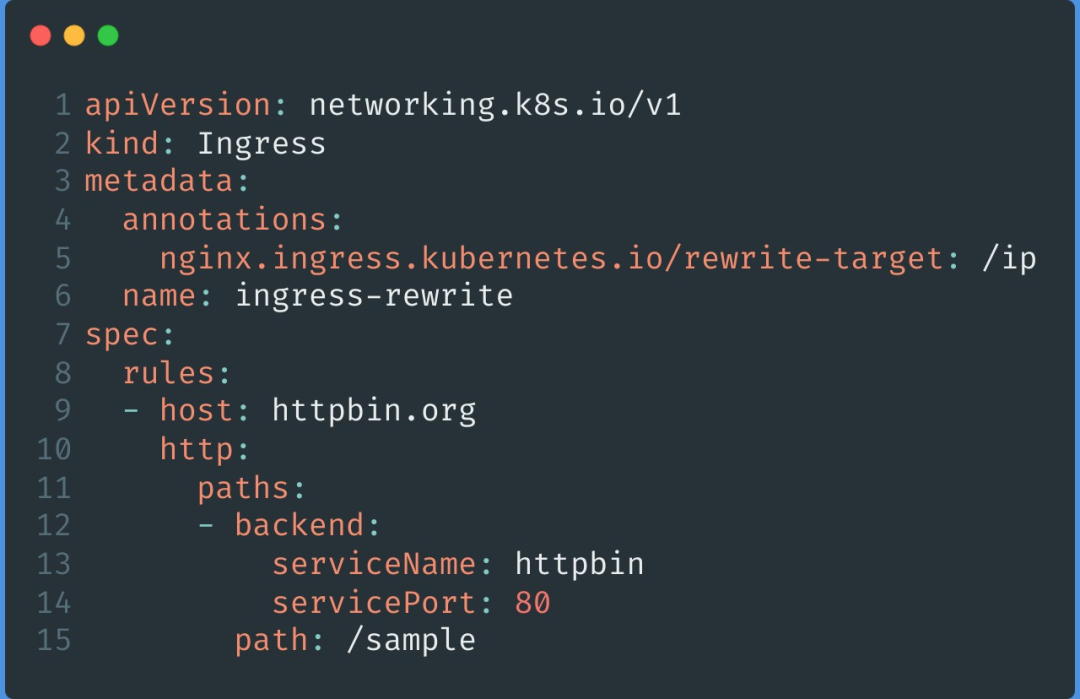Click the backend key
The width and height of the screenshot is (1080, 699).
[300, 525]
